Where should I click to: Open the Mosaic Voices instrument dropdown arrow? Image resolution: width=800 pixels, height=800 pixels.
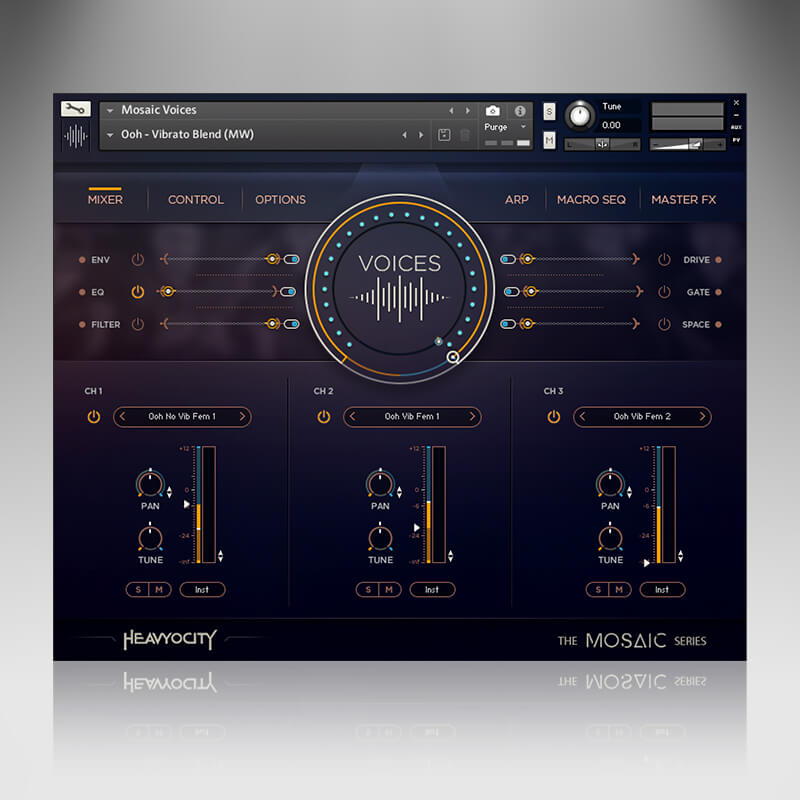(110, 110)
